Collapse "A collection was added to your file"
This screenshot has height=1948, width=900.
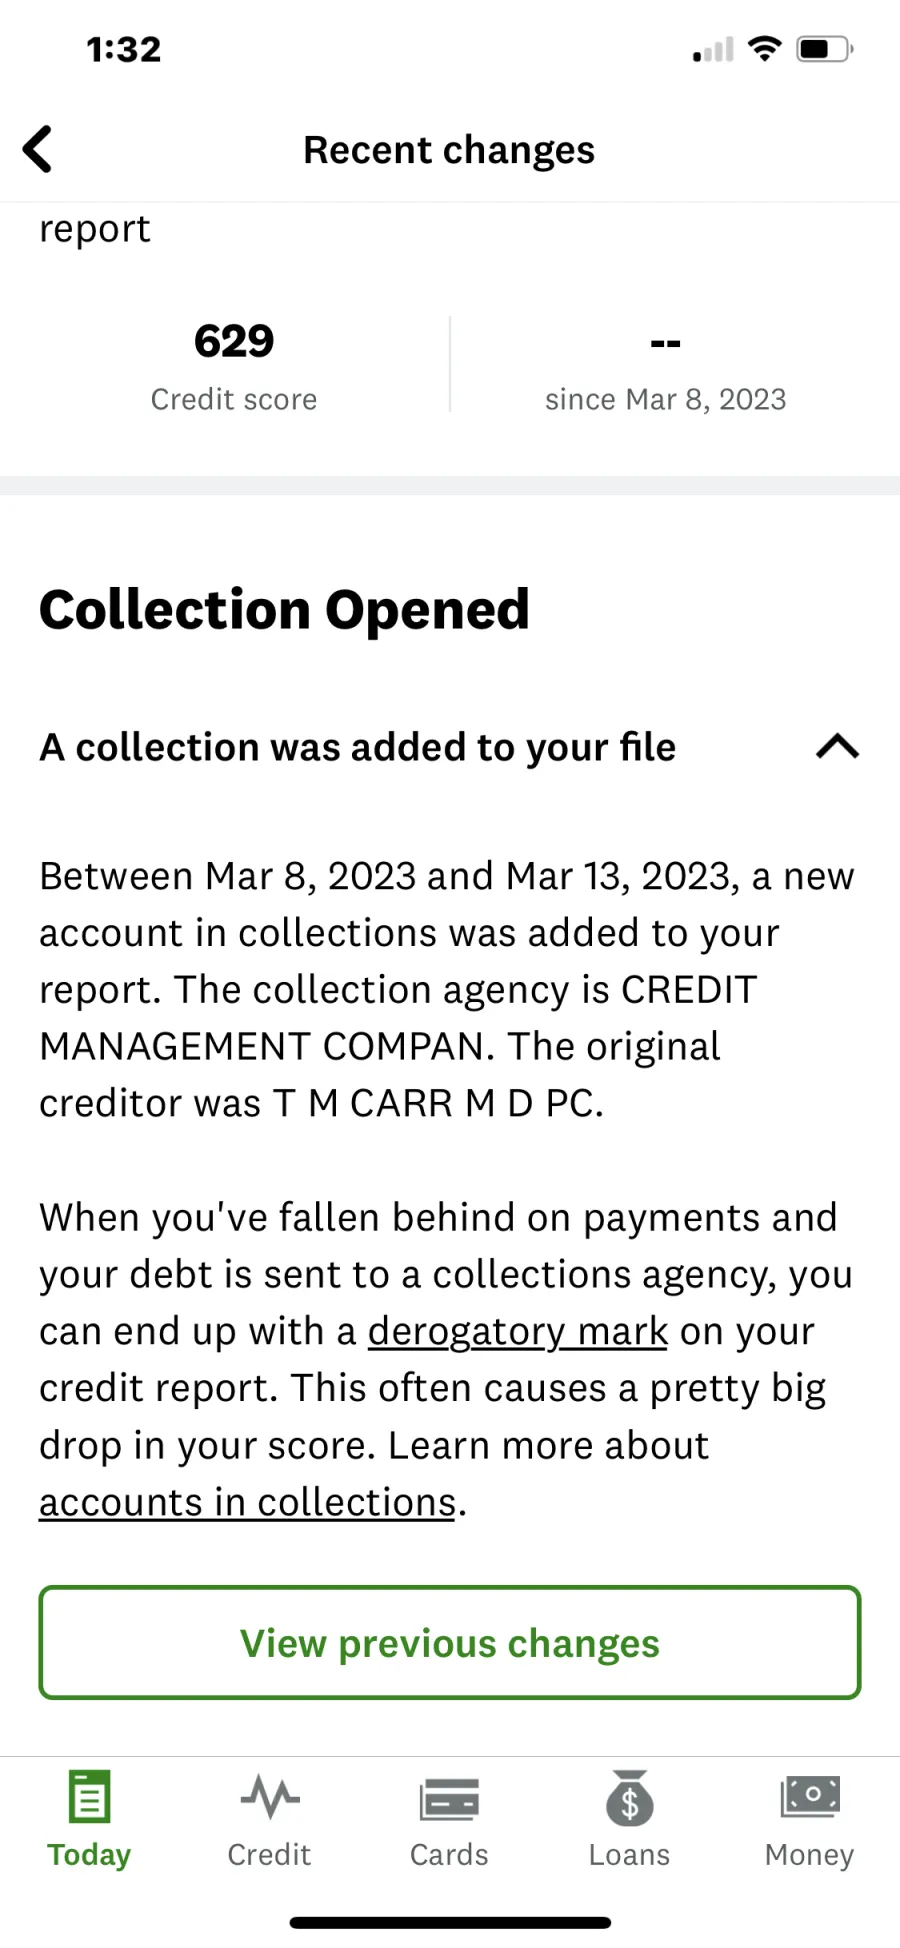(357, 747)
